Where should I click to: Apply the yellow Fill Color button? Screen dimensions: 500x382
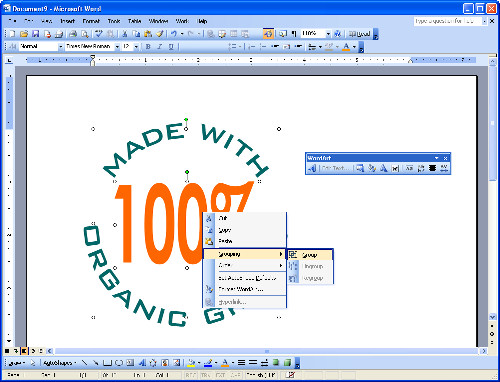[x=191, y=363]
